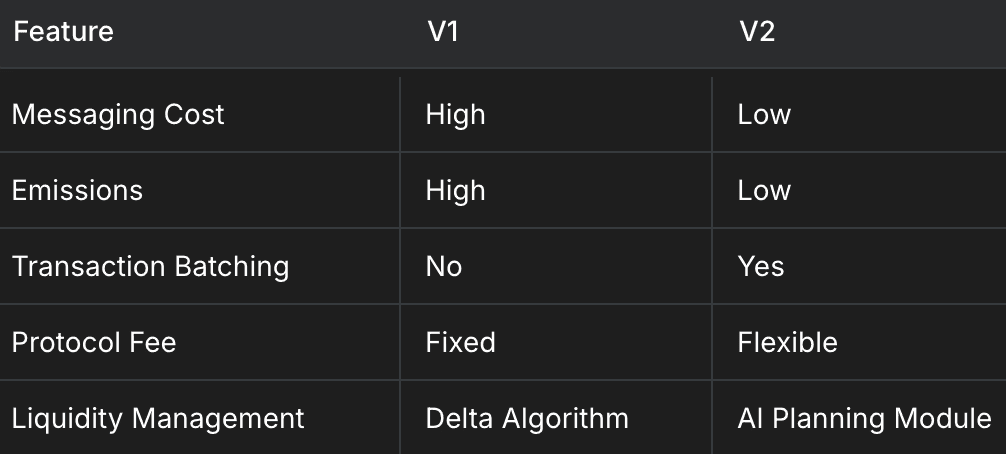Click the V2 column header

click(x=757, y=31)
